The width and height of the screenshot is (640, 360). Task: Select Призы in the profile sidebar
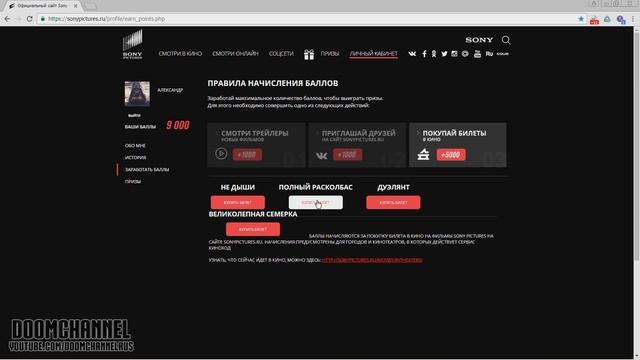(133, 181)
